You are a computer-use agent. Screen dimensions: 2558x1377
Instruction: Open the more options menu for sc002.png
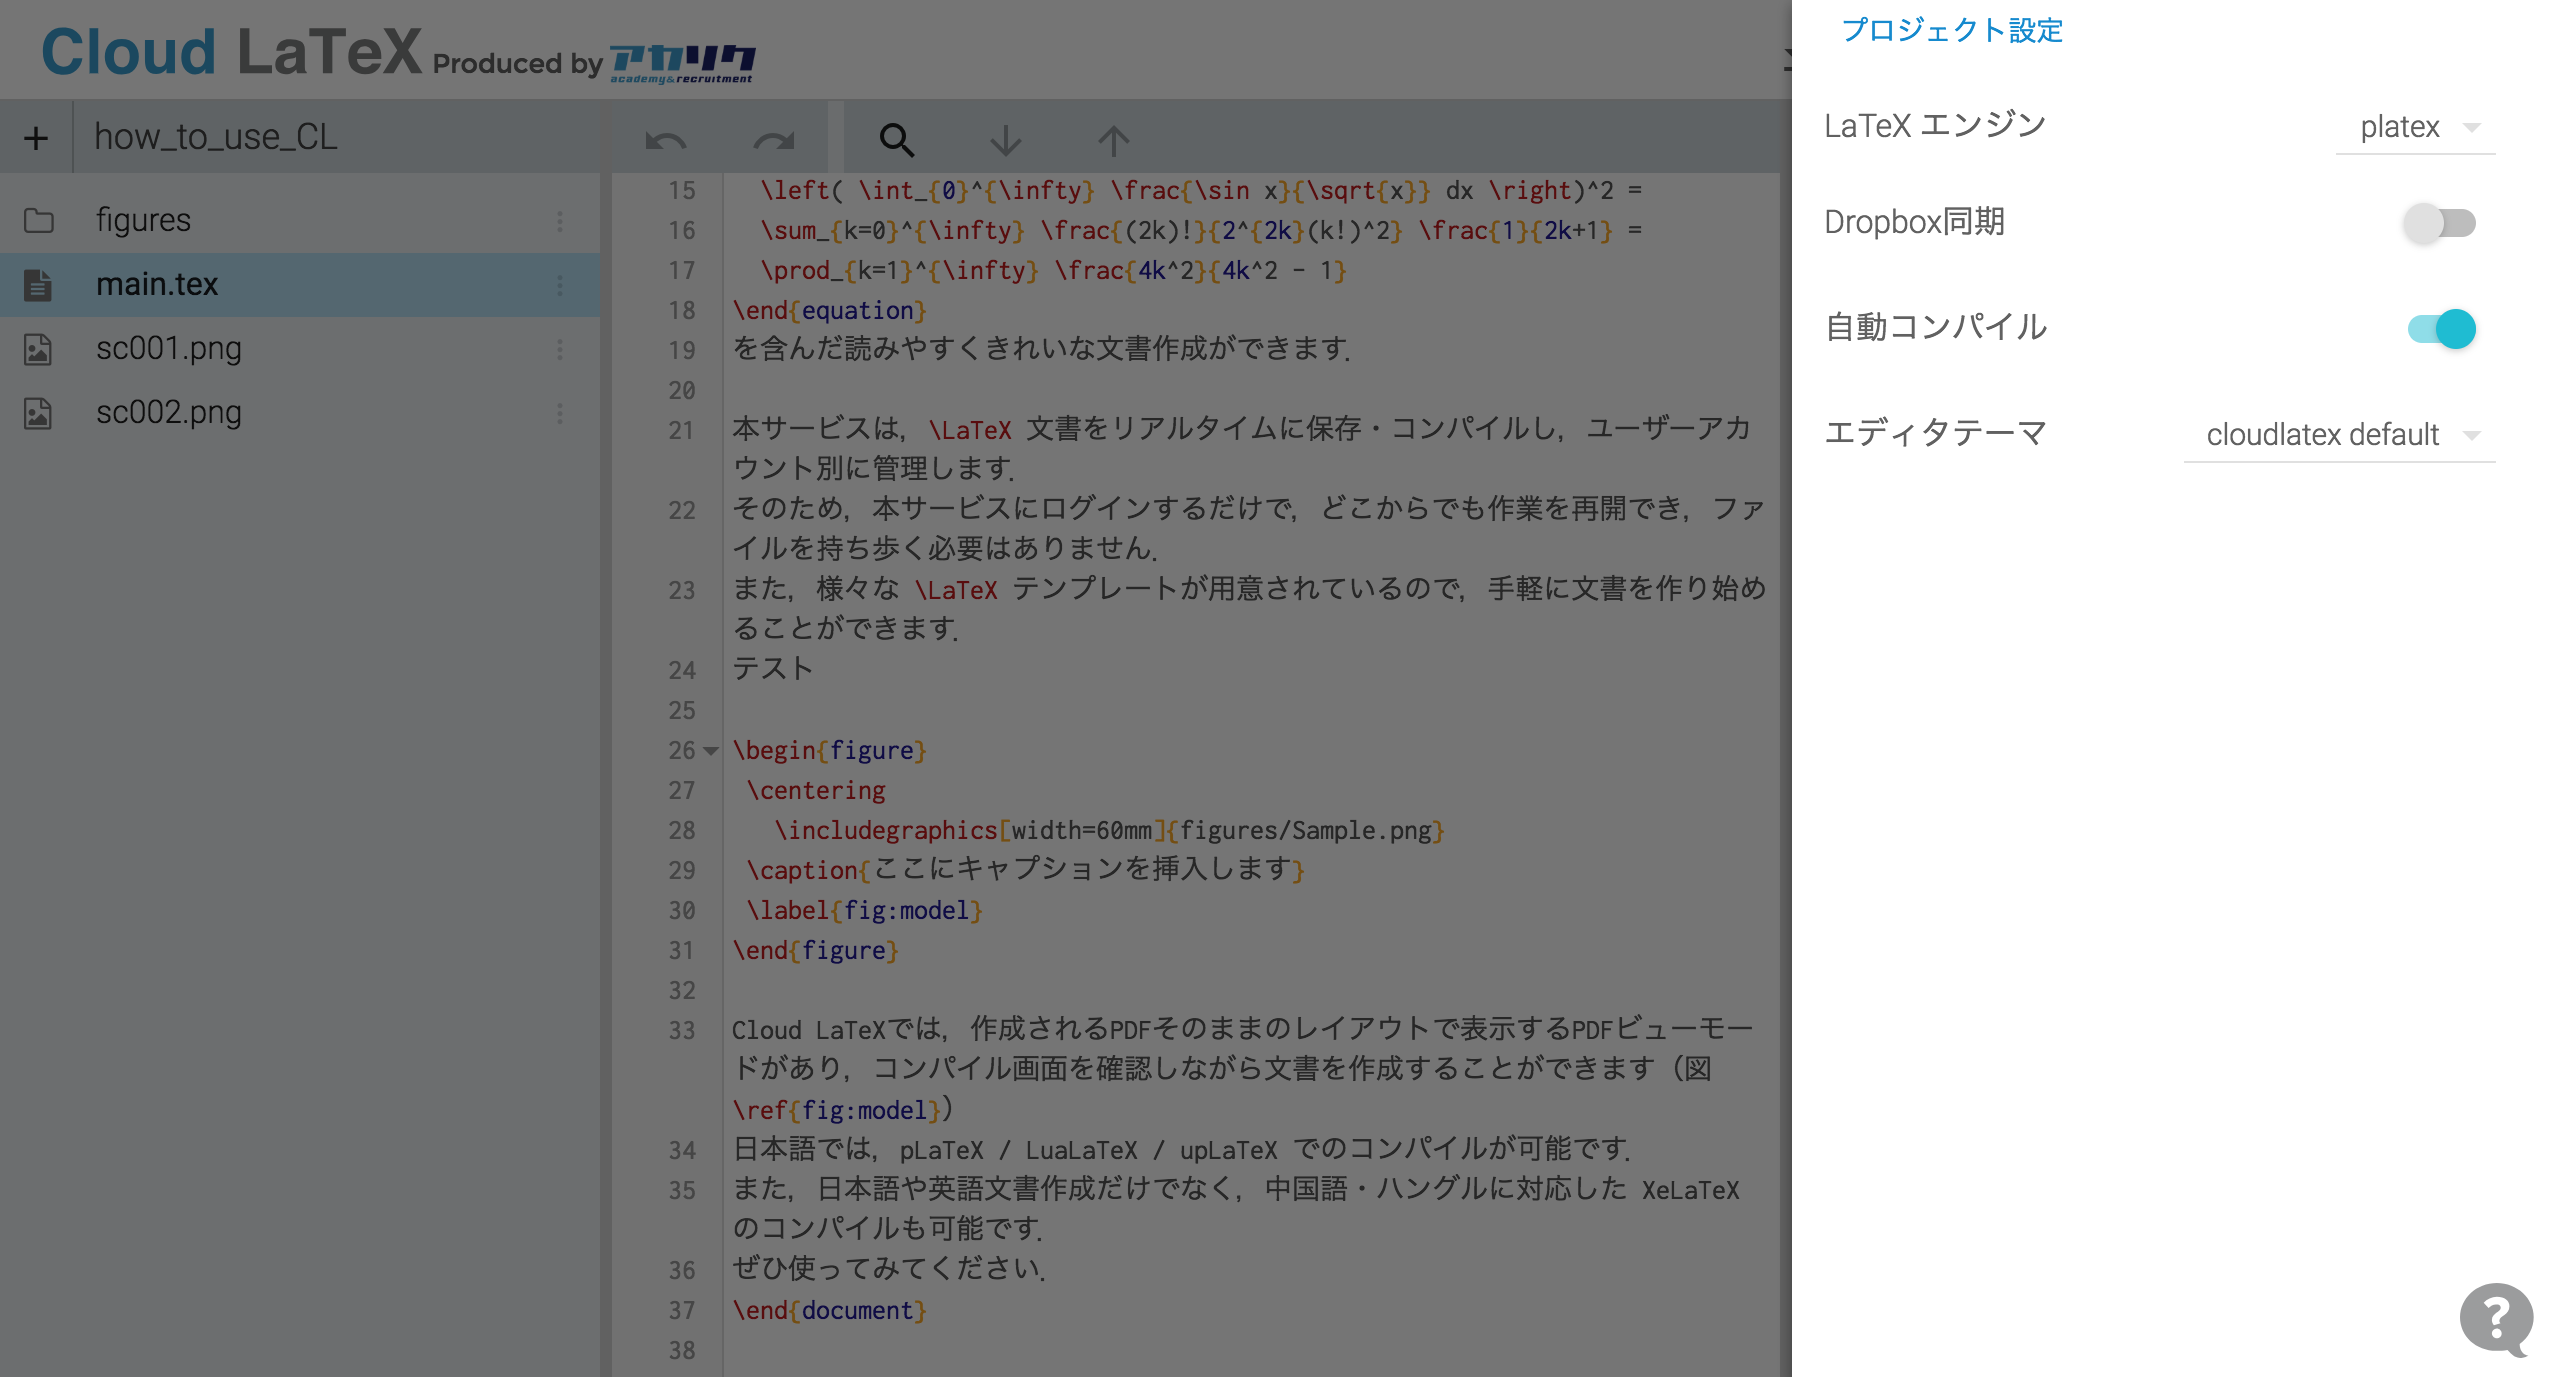560,413
